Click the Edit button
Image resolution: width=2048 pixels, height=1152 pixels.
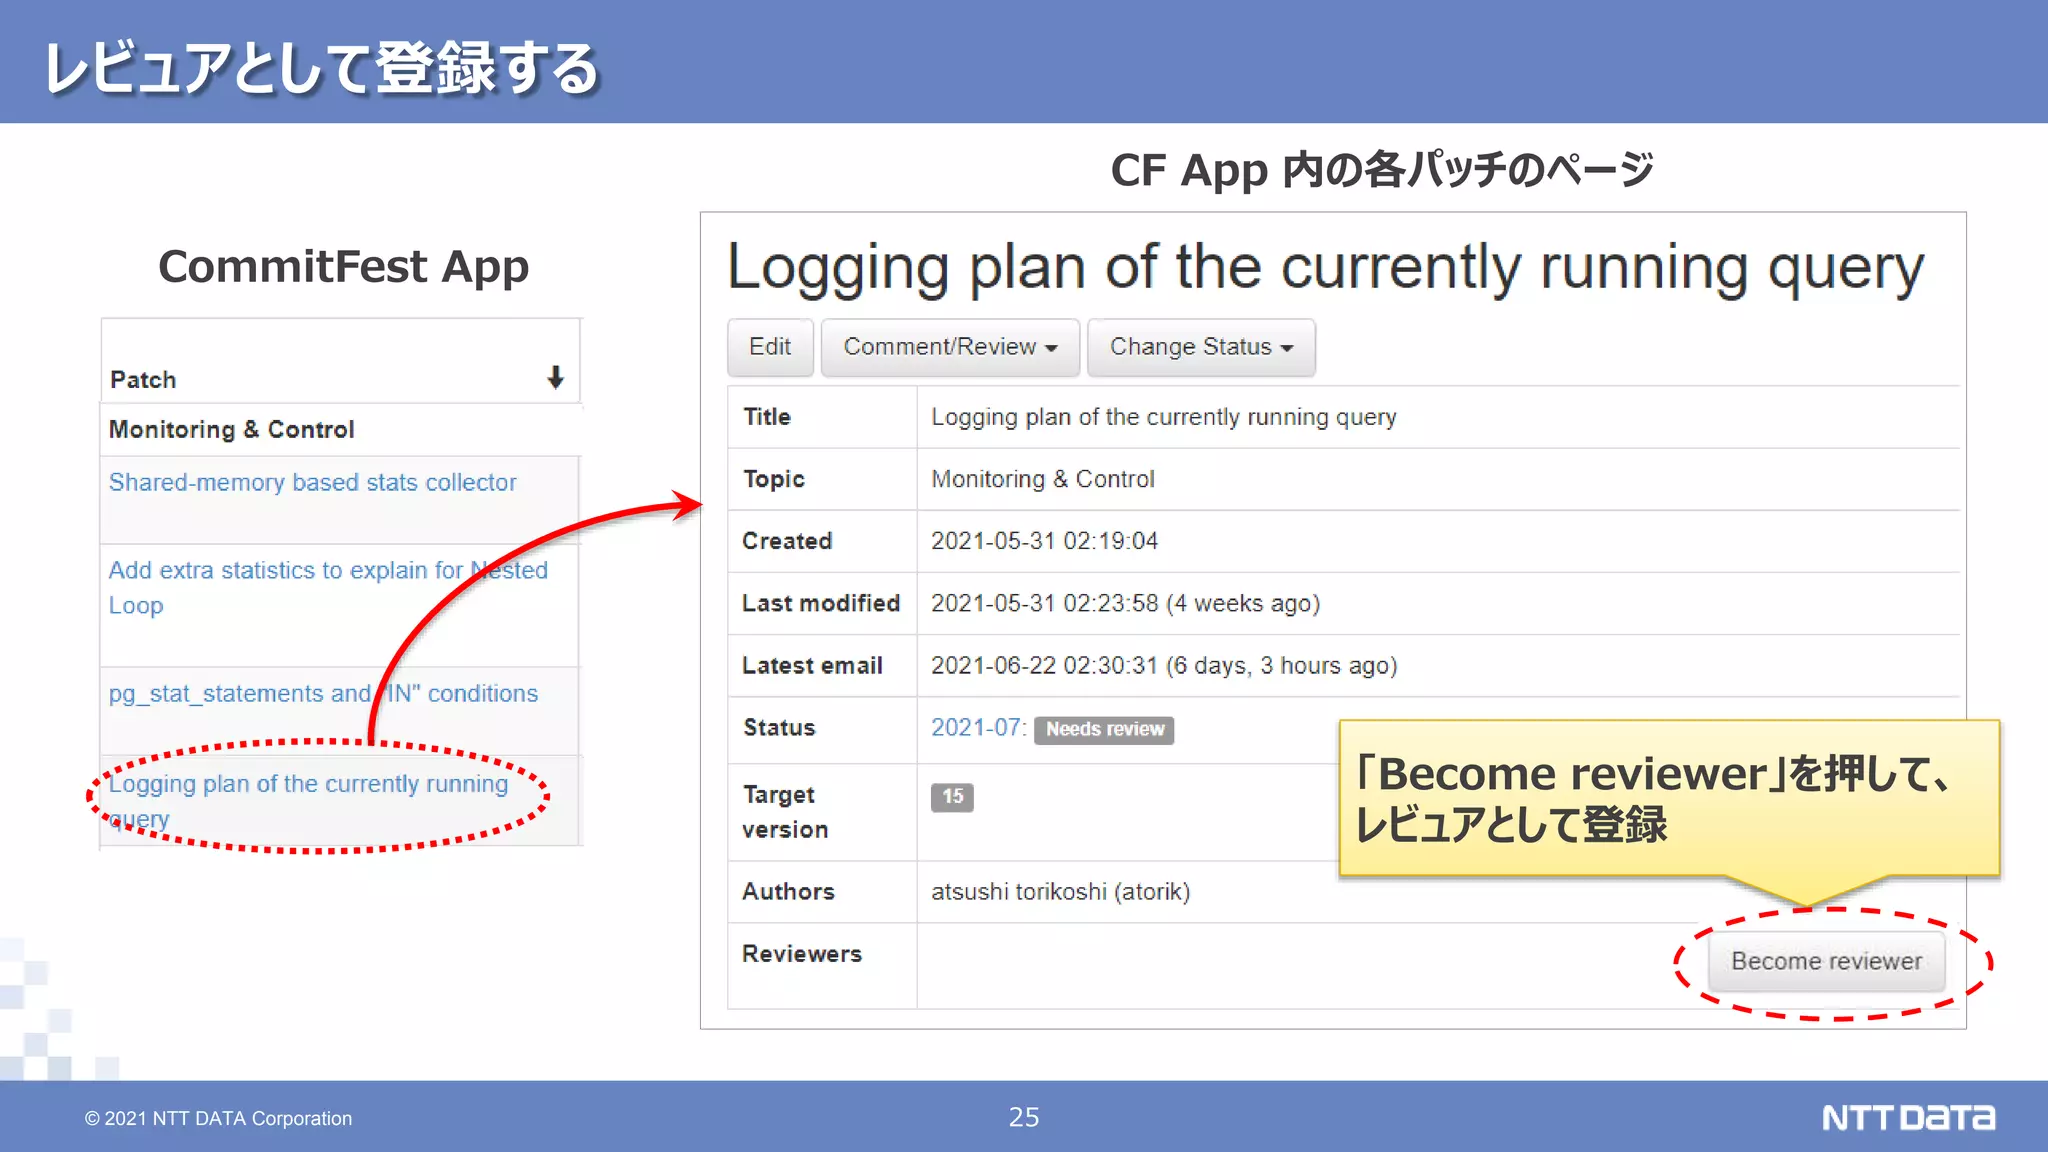click(x=770, y=347)
